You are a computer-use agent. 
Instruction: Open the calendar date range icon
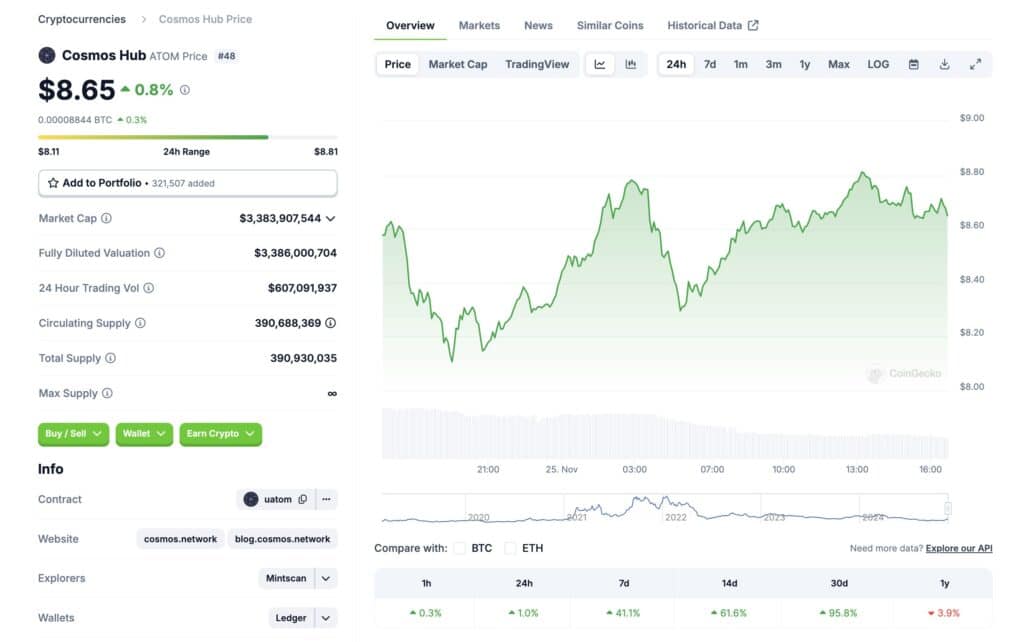(x=914, y=64)
